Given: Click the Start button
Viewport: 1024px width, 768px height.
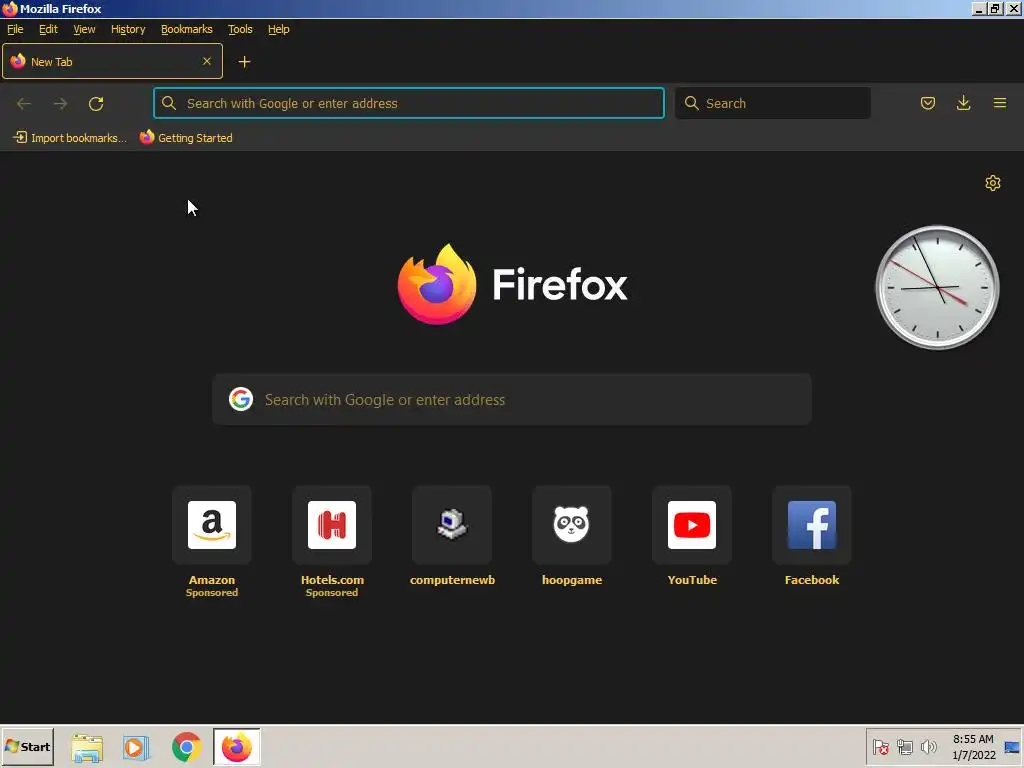Looking at the screenshot, I should coord(27,747).
